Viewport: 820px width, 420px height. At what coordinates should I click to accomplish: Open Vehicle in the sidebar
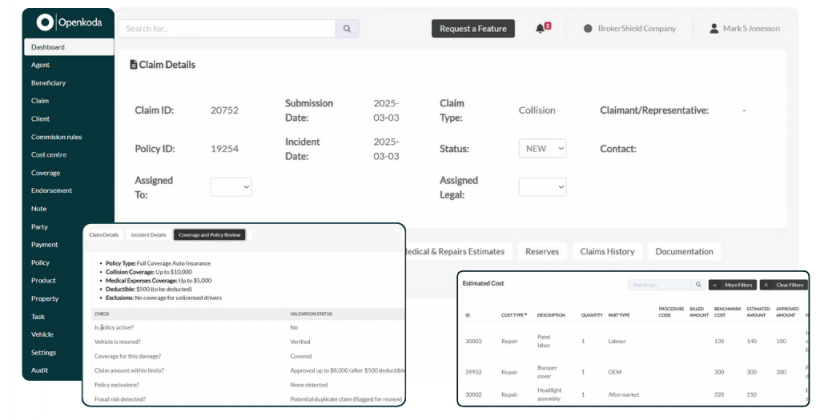(42, 334)
